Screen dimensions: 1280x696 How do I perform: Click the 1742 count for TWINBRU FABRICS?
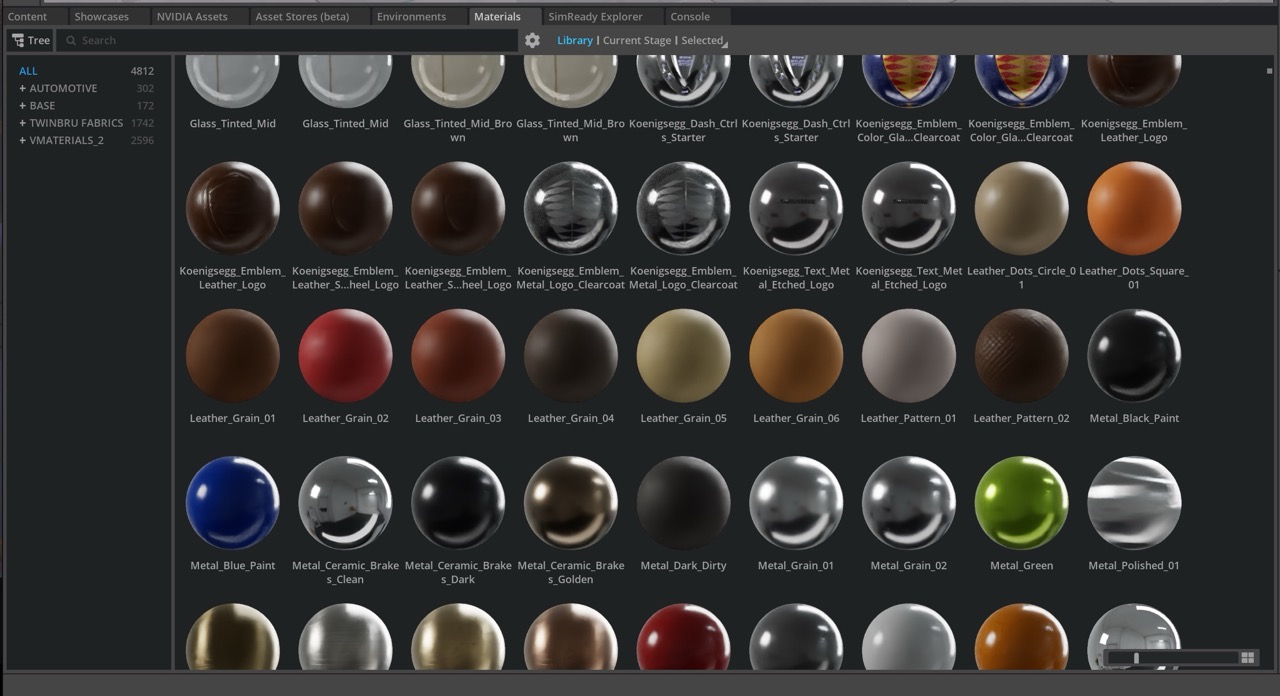click(x=142, y=123)
